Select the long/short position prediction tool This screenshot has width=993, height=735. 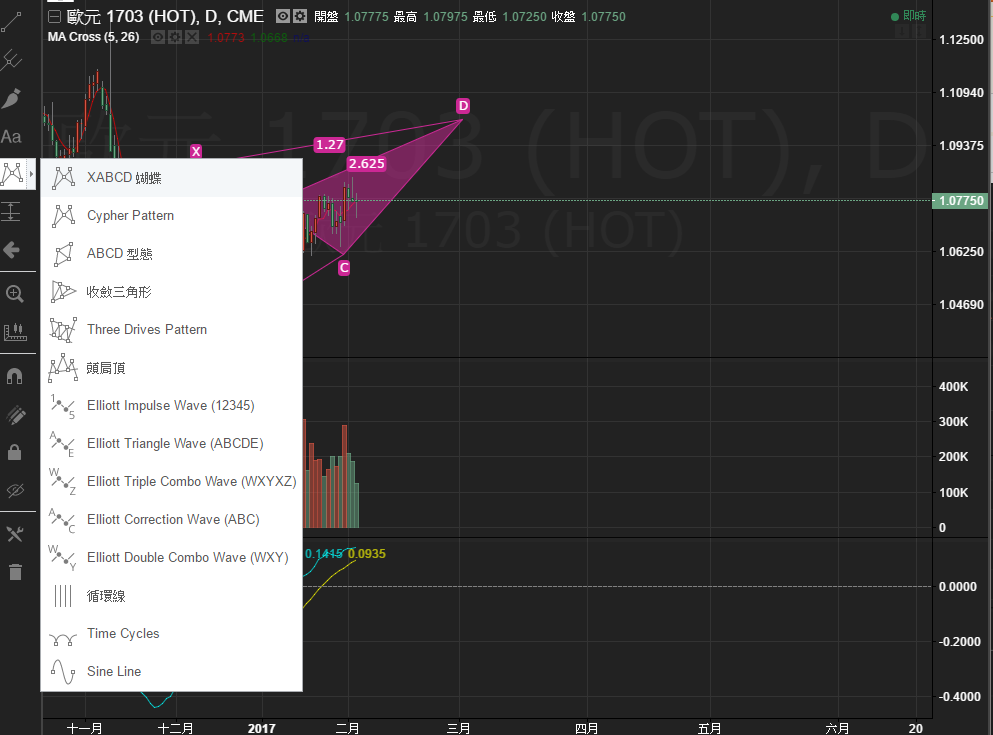[x=11, y=211]
